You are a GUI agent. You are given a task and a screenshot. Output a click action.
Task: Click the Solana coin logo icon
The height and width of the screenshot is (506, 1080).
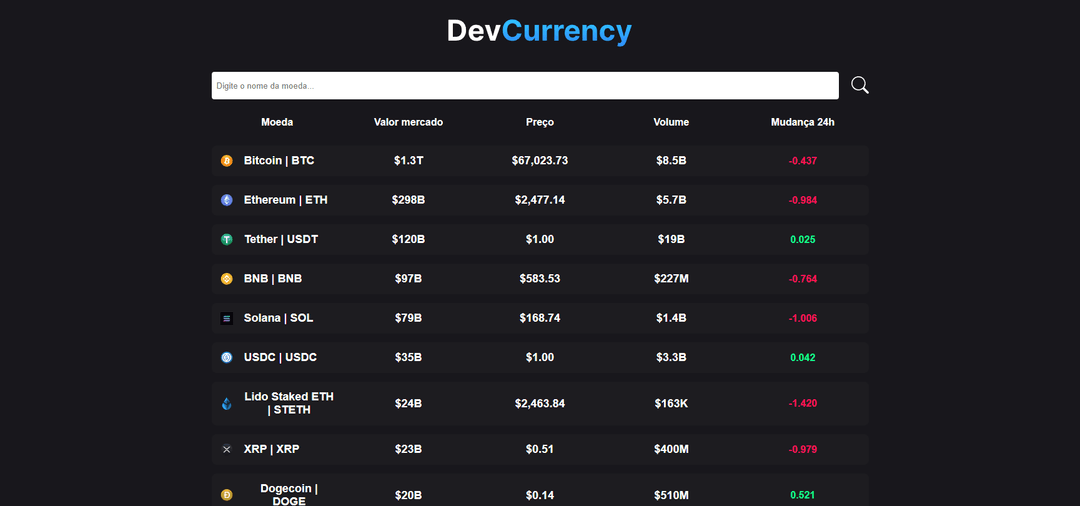point(227,319)
